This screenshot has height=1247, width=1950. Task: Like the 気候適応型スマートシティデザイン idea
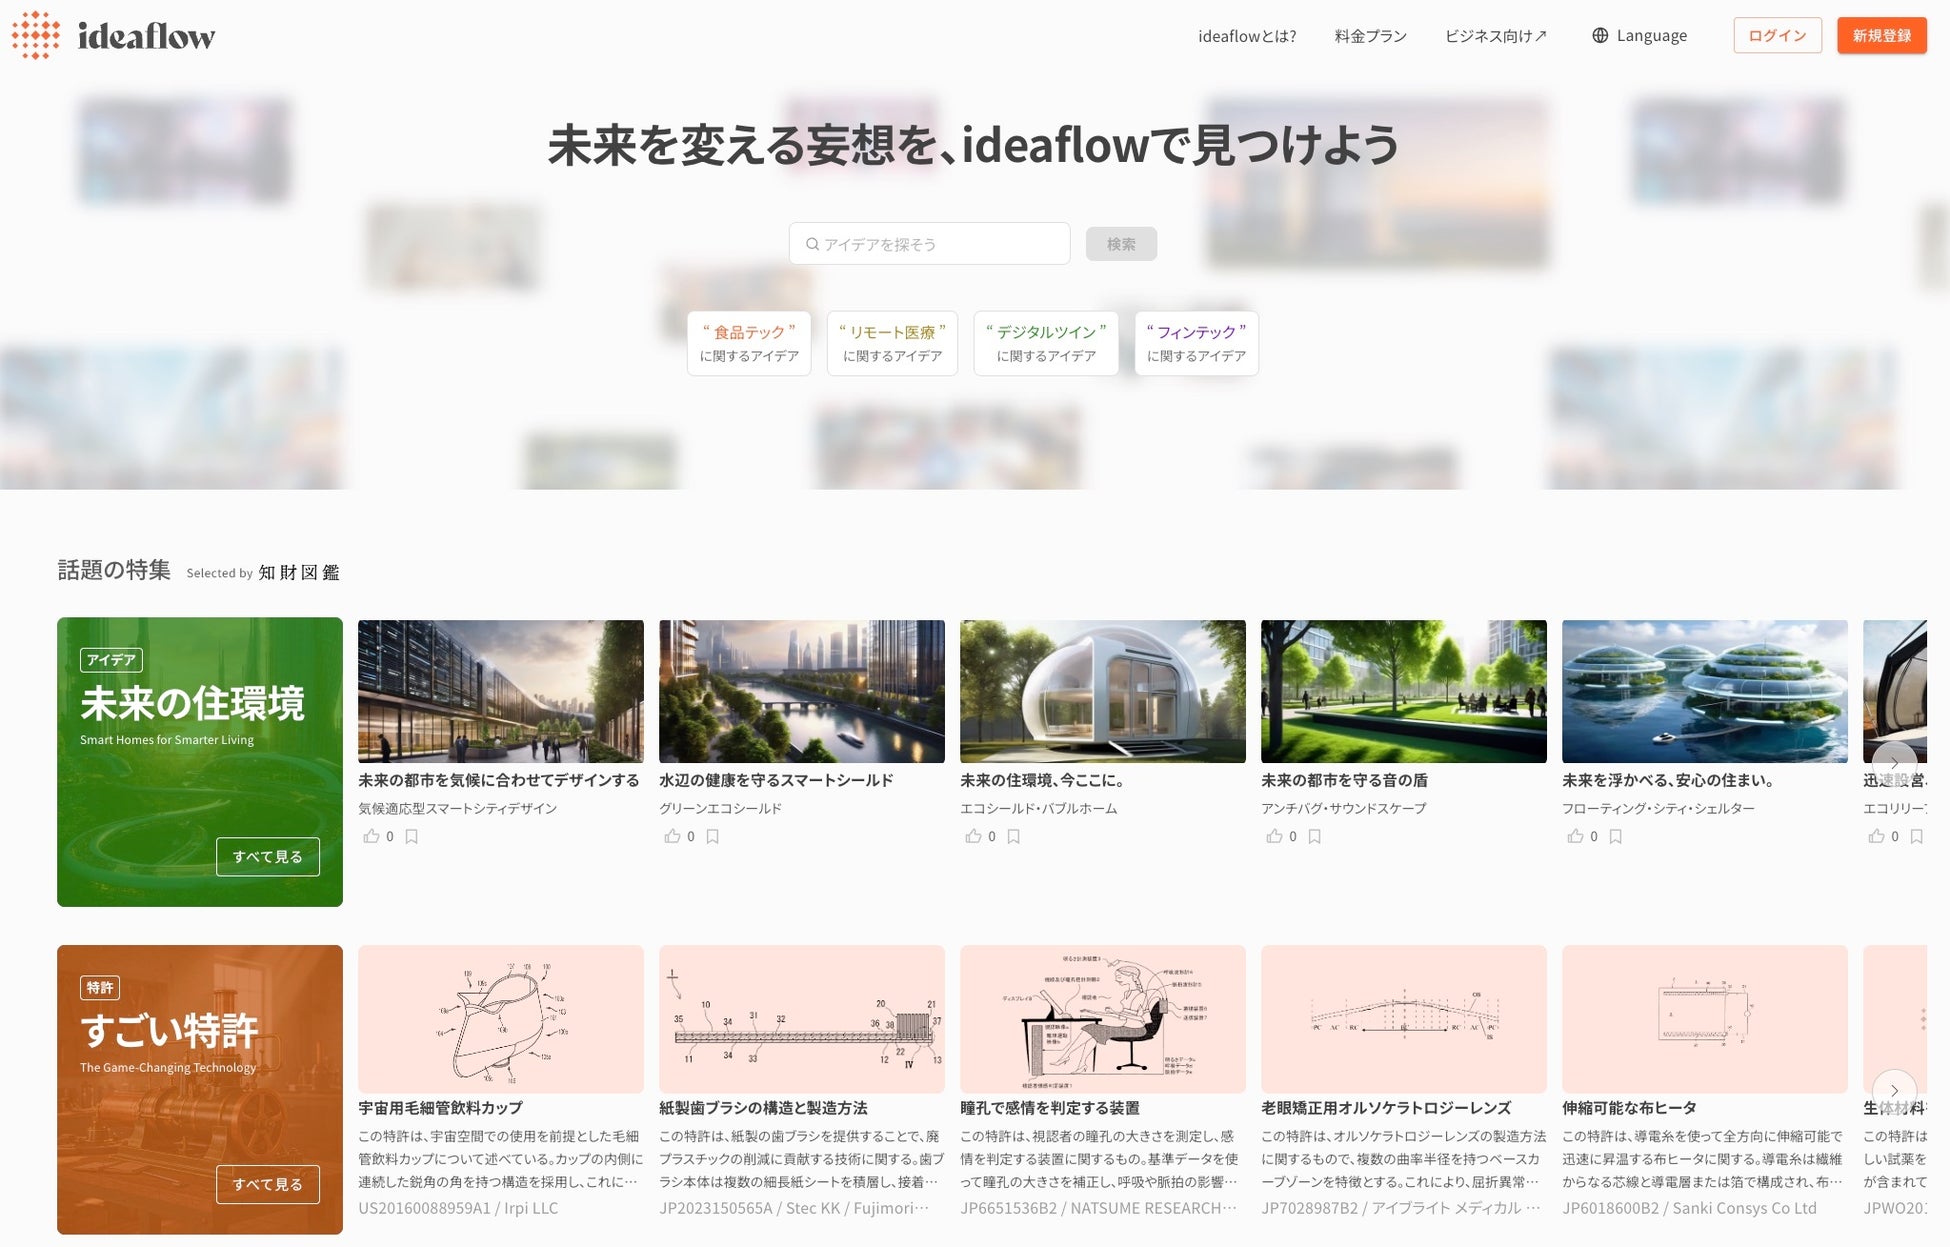371,836
